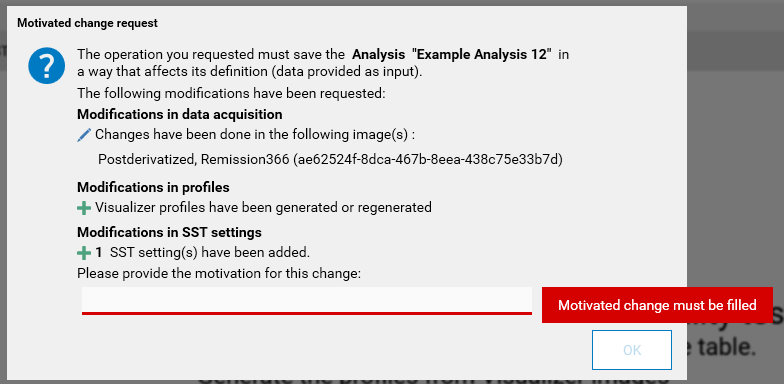The height and width of the screenshot is (384, 784).
Task: Click 'Visualizer profiles have been generated' text
Action: point(264,207)
